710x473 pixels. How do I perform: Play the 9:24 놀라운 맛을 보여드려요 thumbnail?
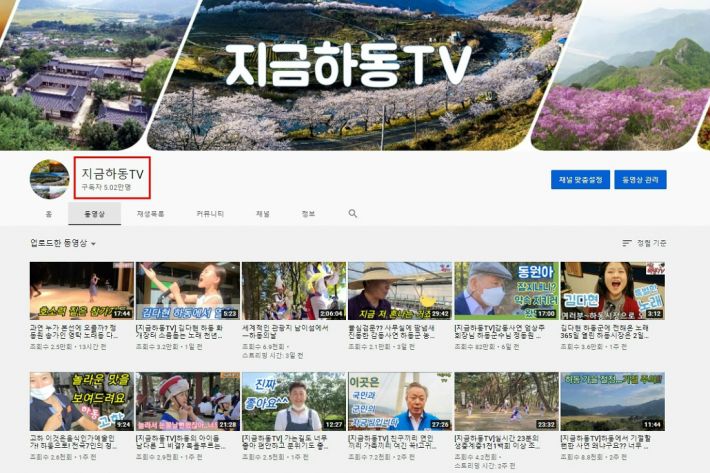[x=82, y=401]
